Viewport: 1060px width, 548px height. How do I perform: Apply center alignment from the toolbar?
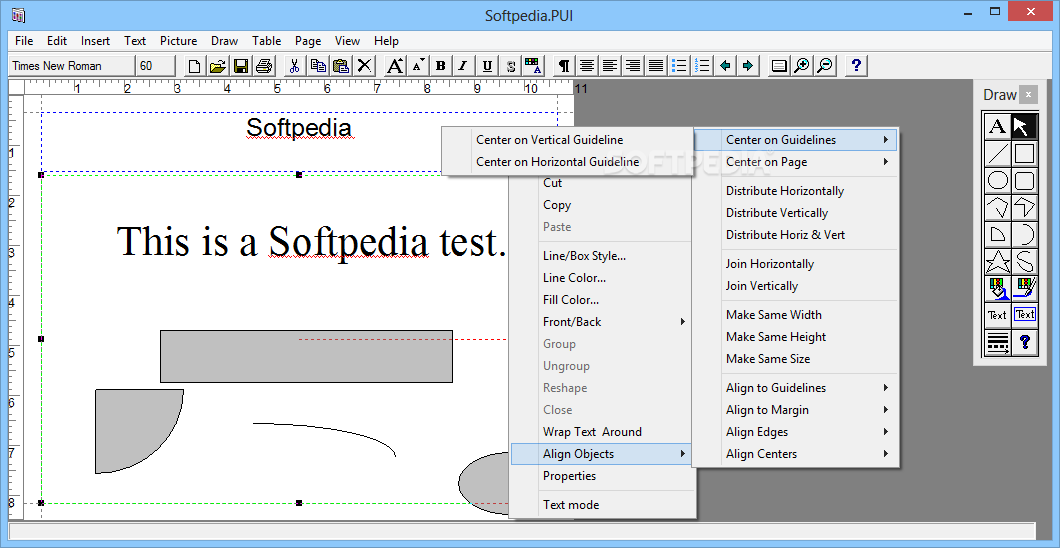point(587,66)
